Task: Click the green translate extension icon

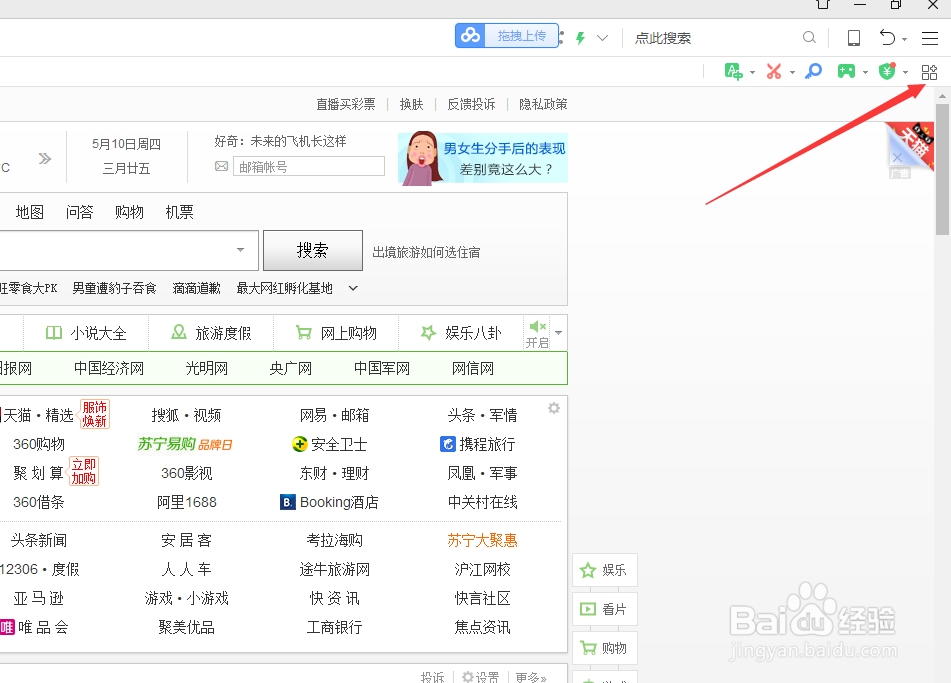Action: click(733, 72)
